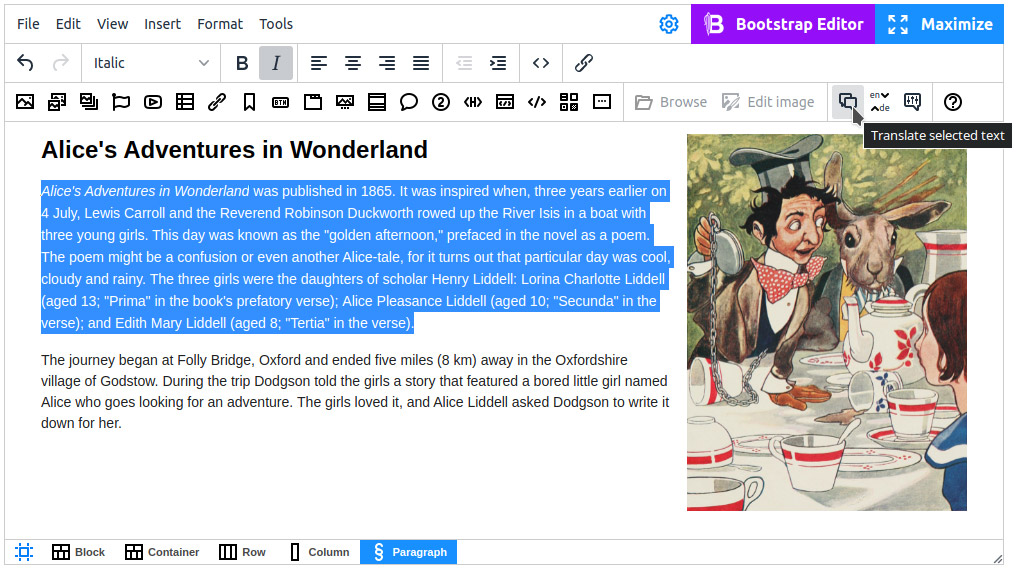Click Browse file manager button
The height and width of the screenshot is (570, 1018).
click(x=671, y=102)
